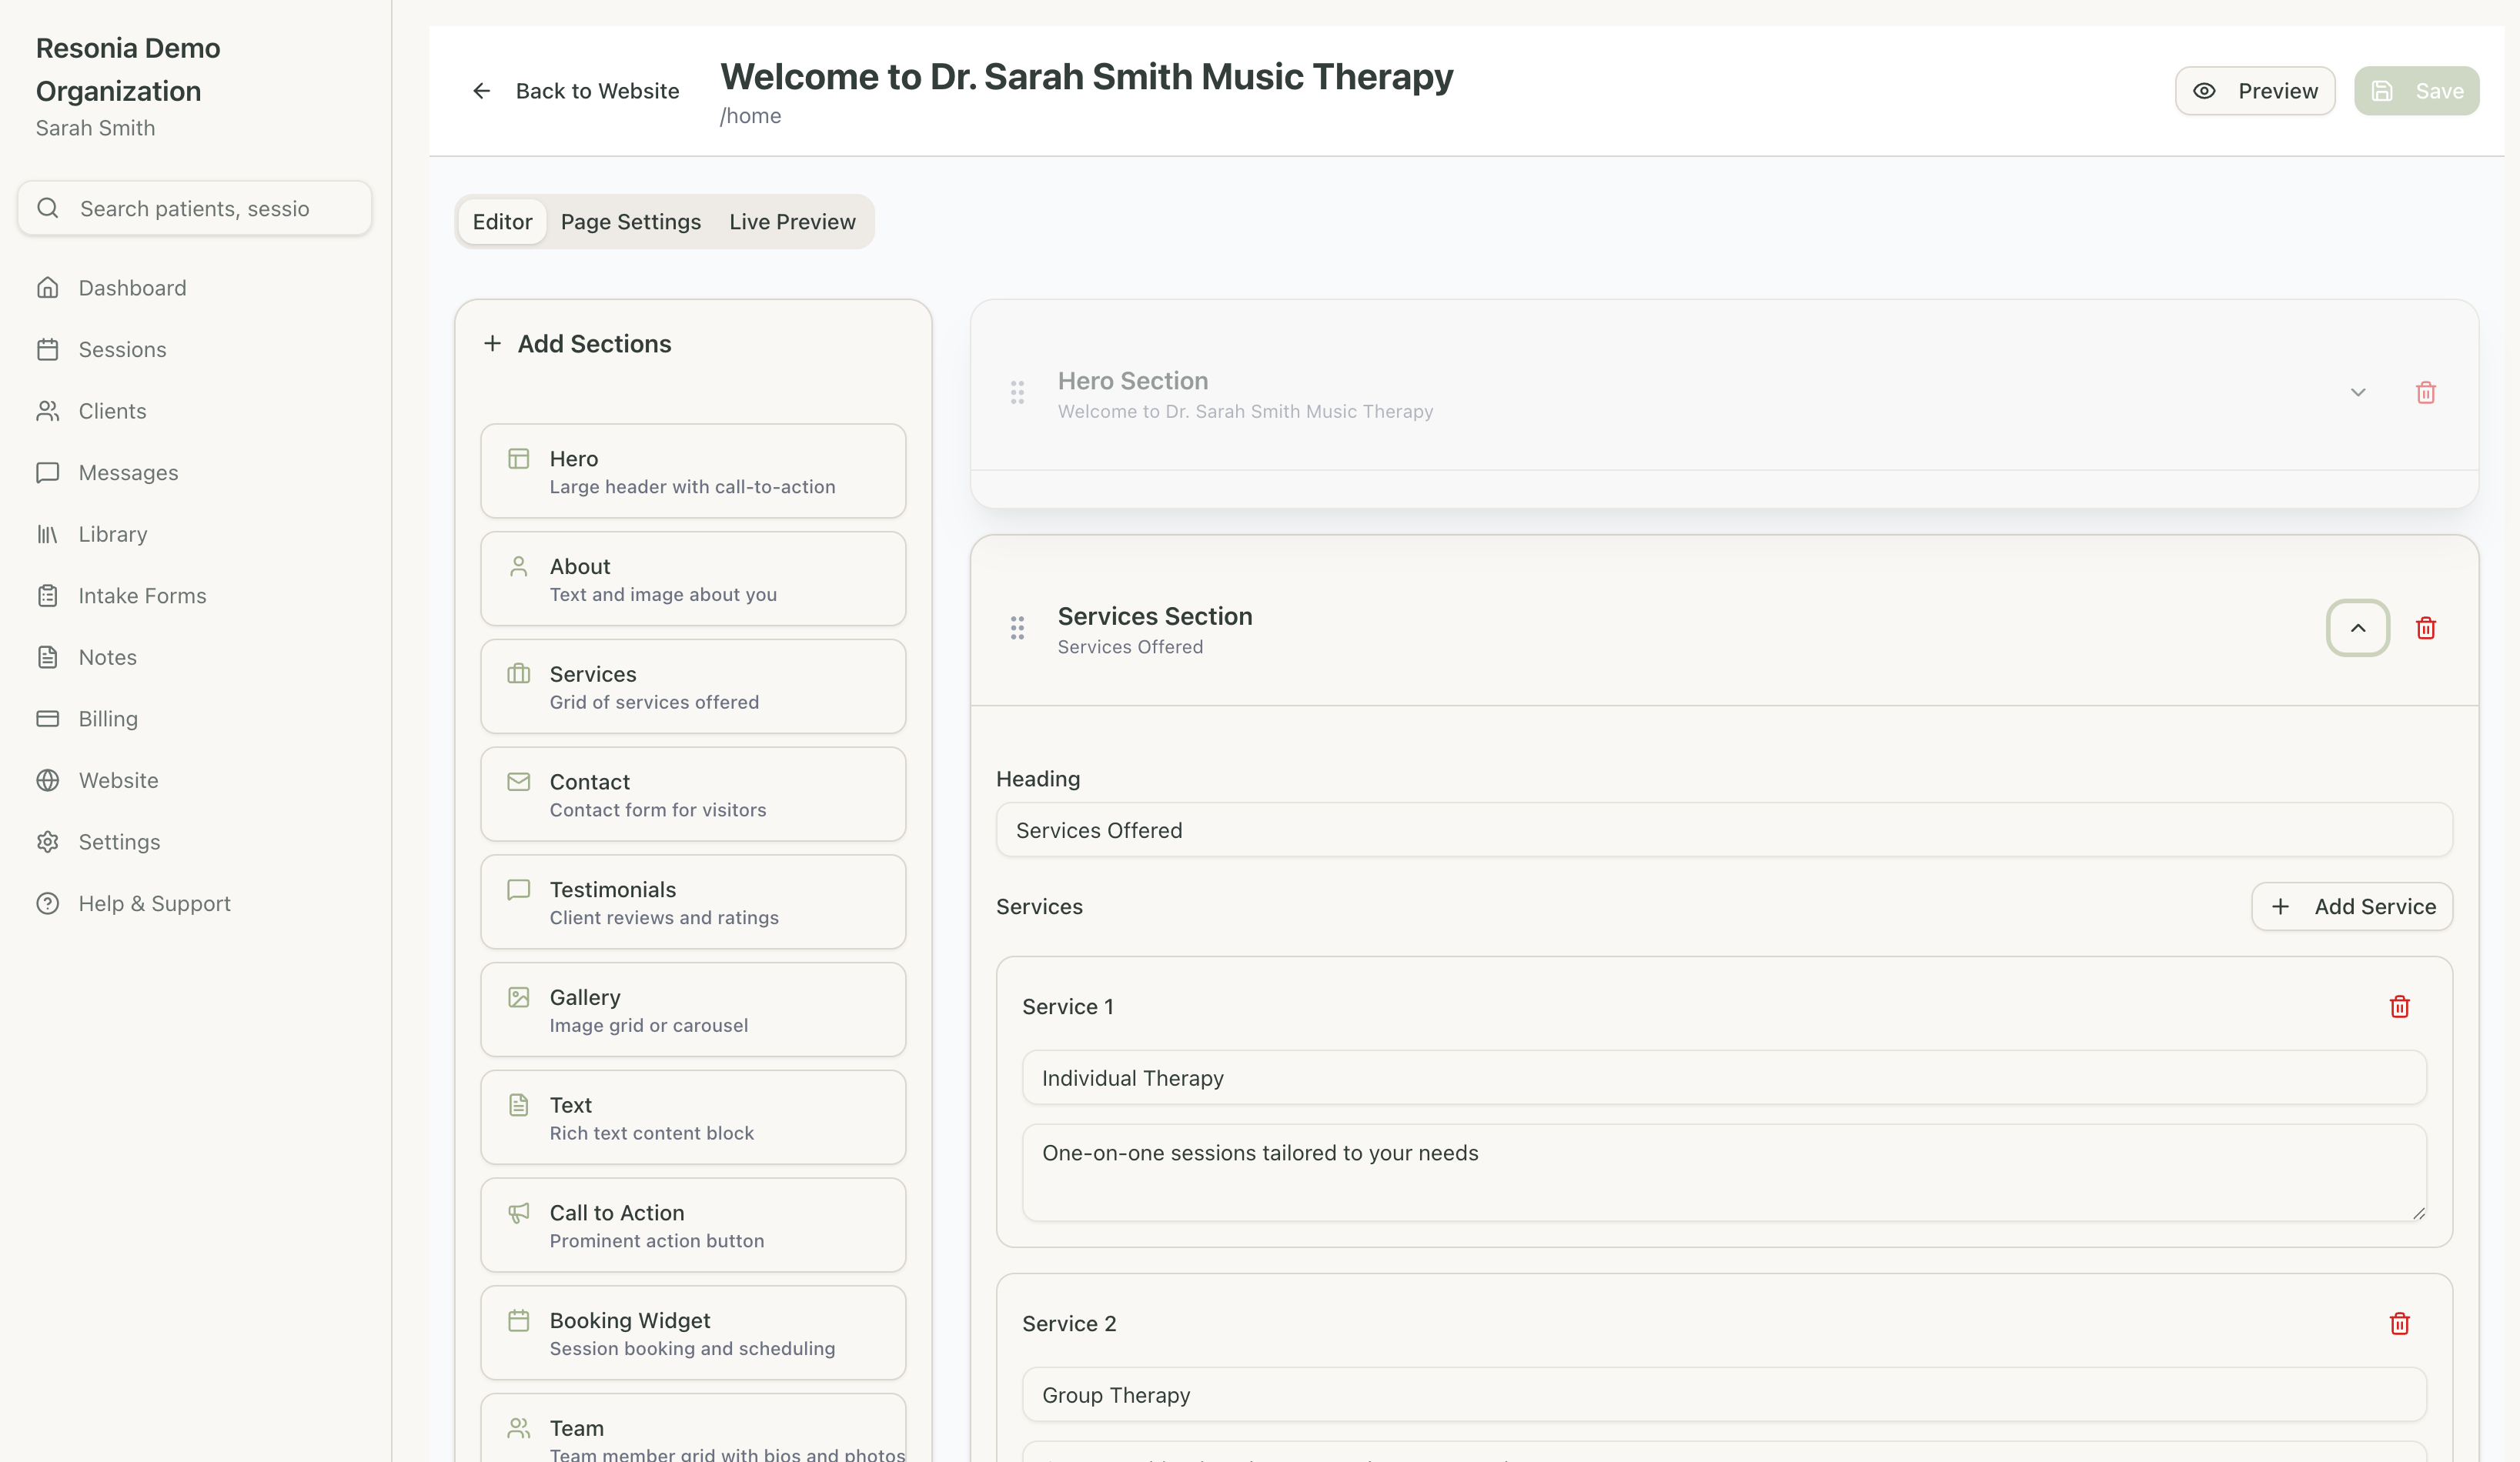Add a Contact section block
The image size is (2520, 1462).
point(693,794)
